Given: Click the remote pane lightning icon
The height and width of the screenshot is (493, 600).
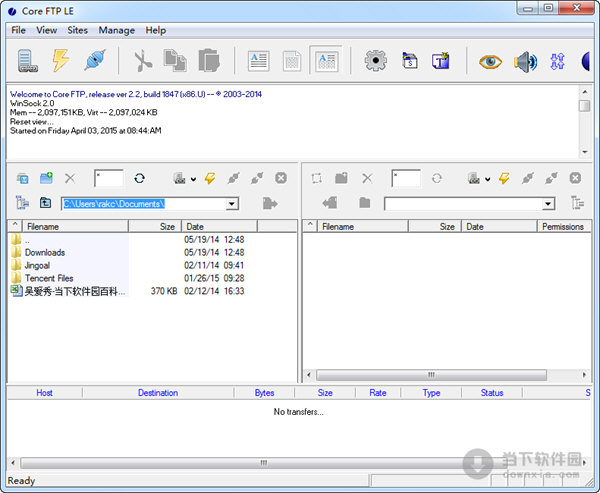Looking at the screenshot, I should pyautogui.click(x=504, y=178).
